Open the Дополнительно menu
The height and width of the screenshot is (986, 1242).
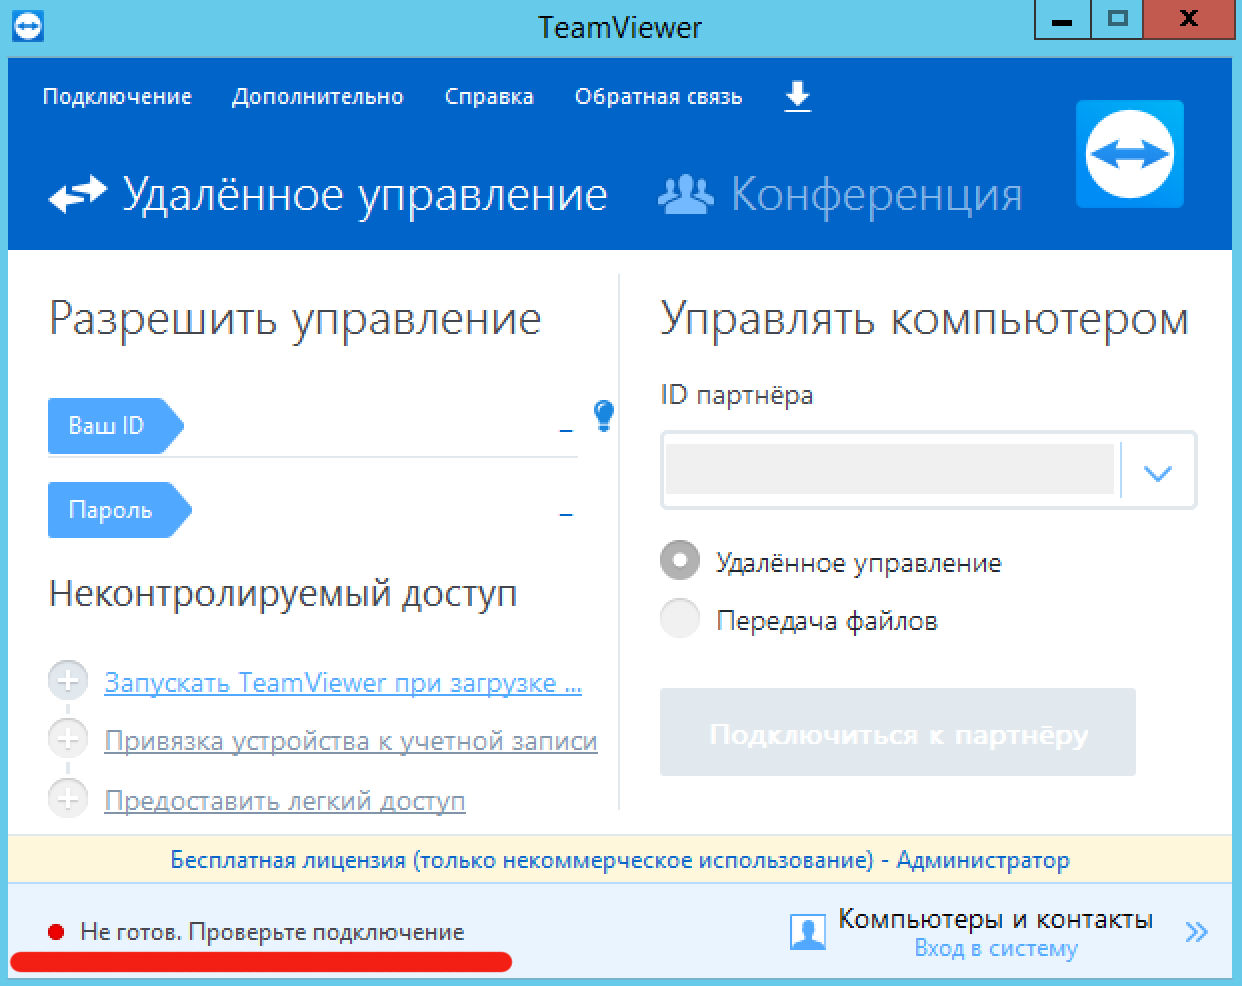click(x=318, y=97)
